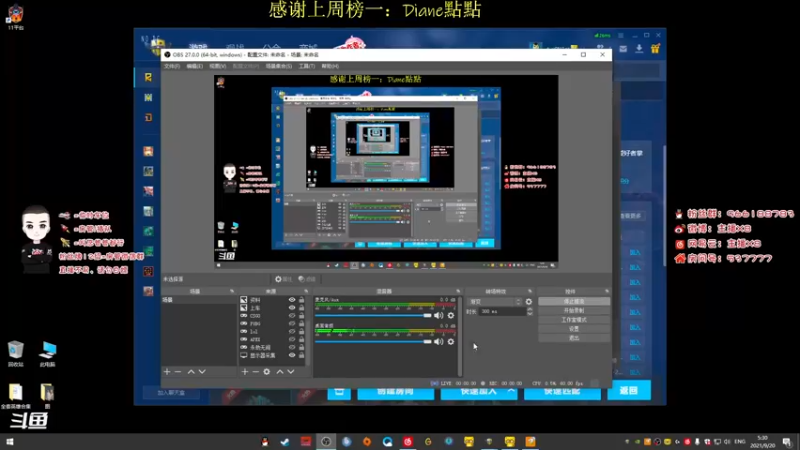The image size is (800, 450).
Task: Add a new scene with the plus icon
Action: click(167, 372)
